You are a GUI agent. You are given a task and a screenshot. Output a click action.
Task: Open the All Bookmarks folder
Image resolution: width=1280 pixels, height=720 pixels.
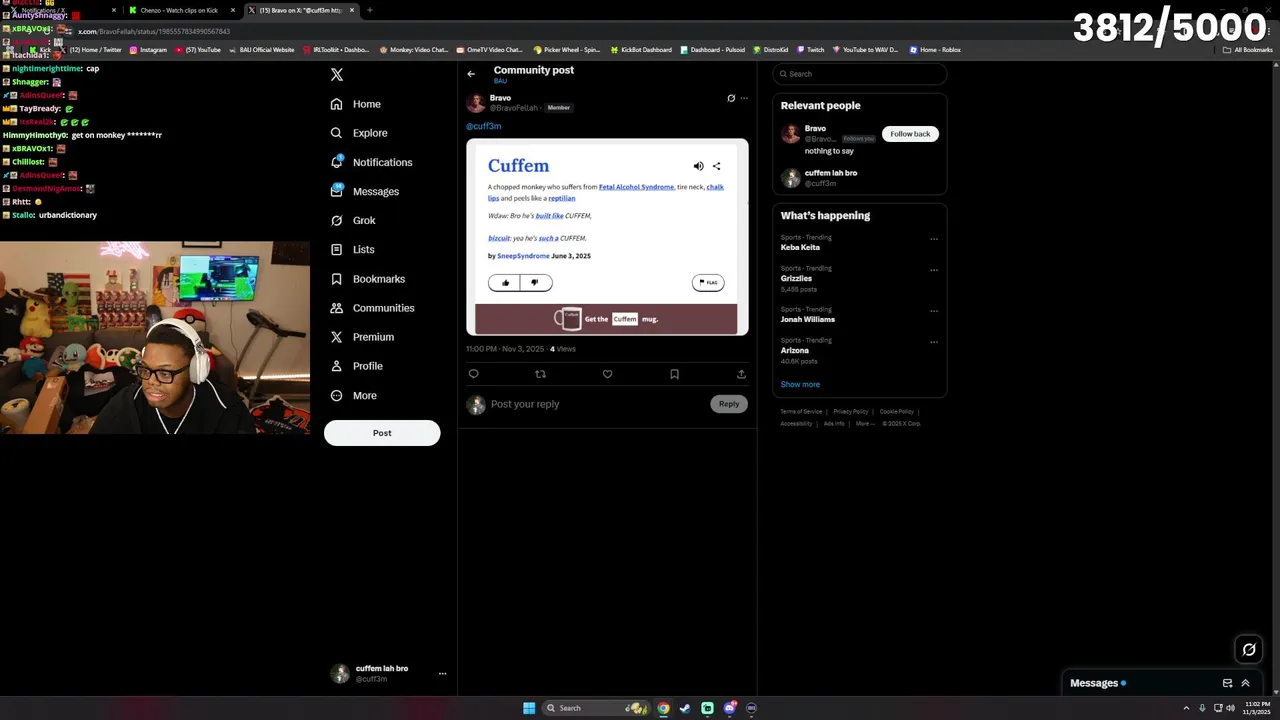tap(1248, 49)
